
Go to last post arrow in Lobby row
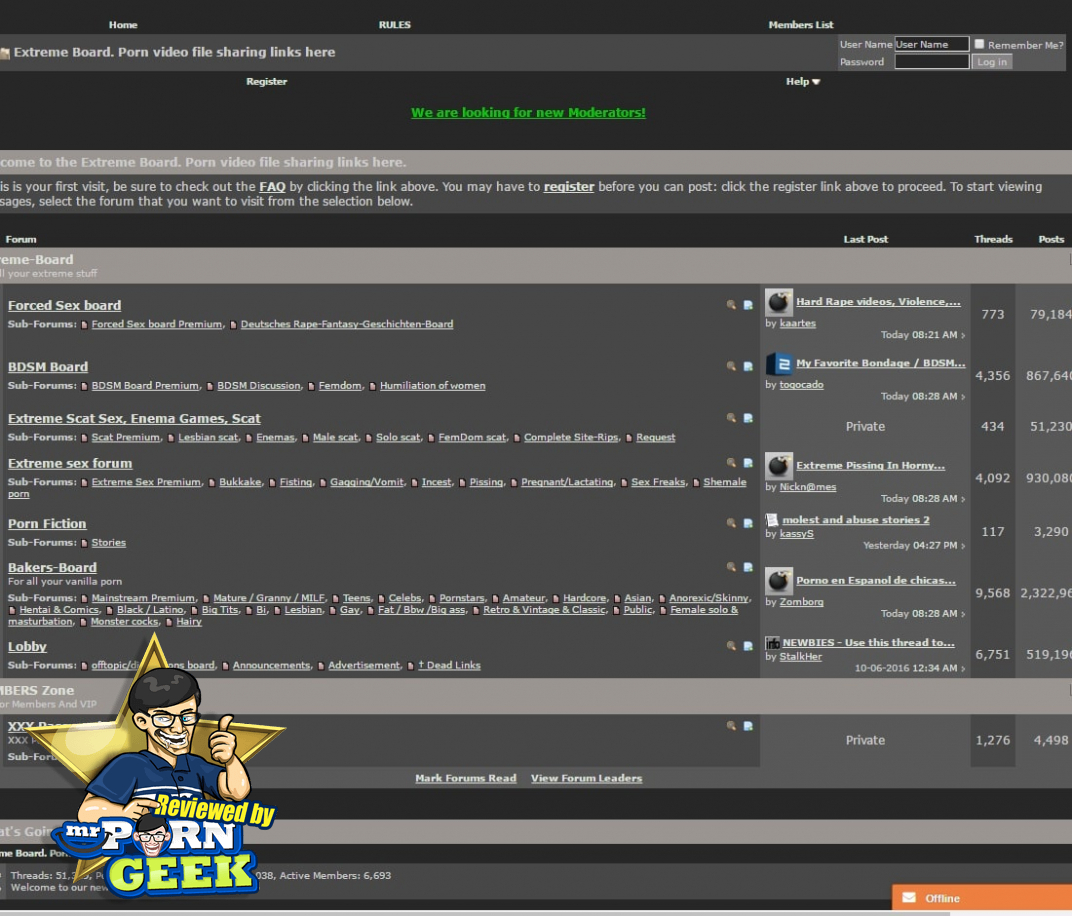(963, 669)
